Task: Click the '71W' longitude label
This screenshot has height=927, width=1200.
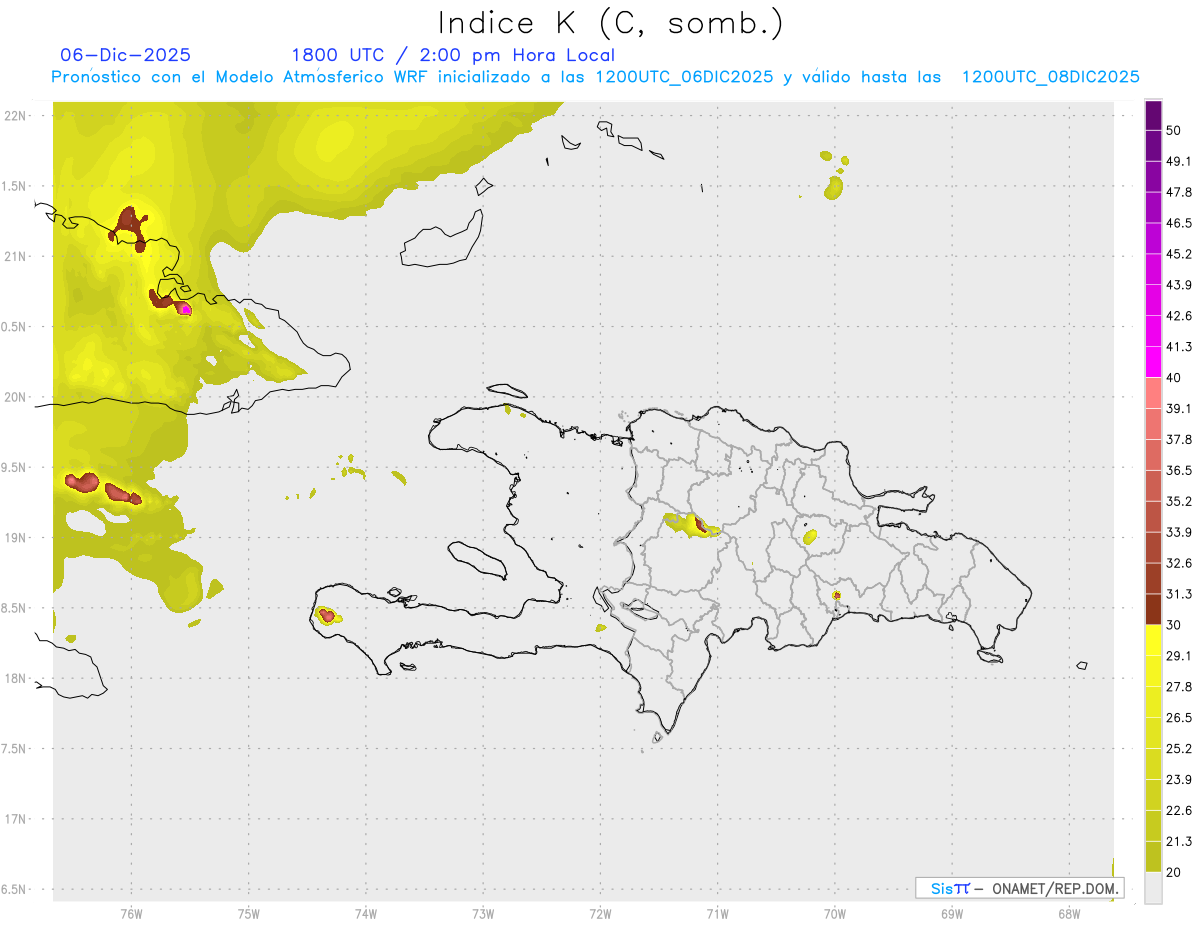Action: pos(717,914)
